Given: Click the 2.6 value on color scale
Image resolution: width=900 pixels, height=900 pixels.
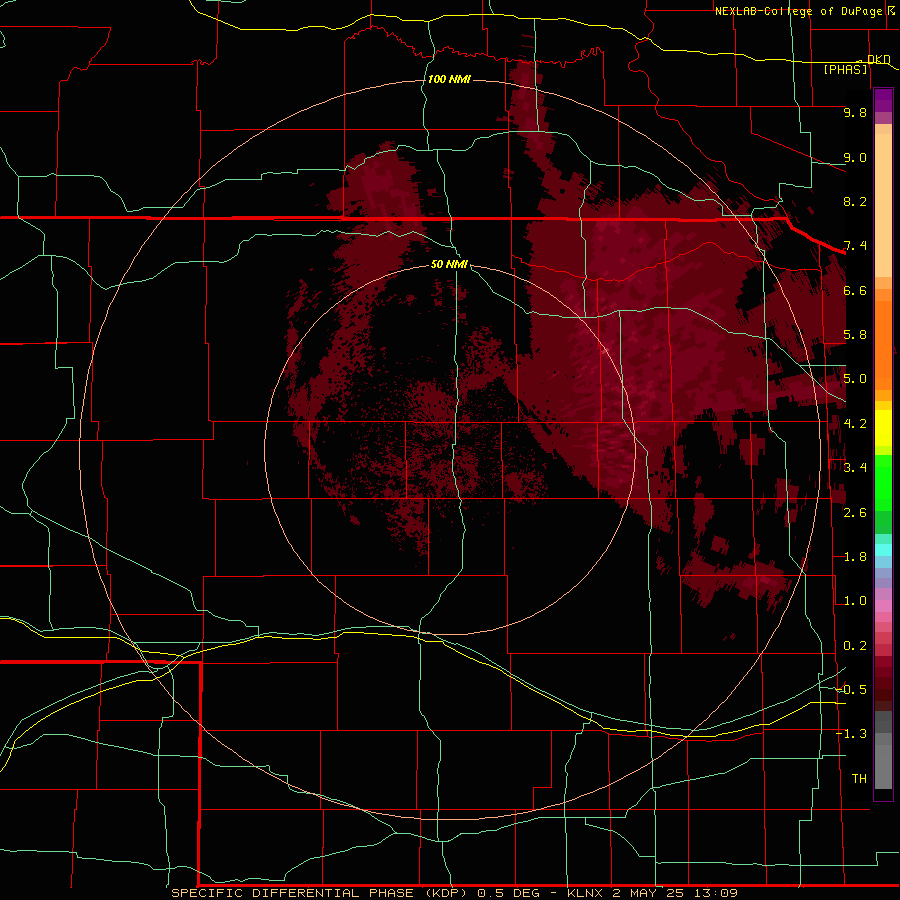Looking at the screenshot, I should 855,513.
